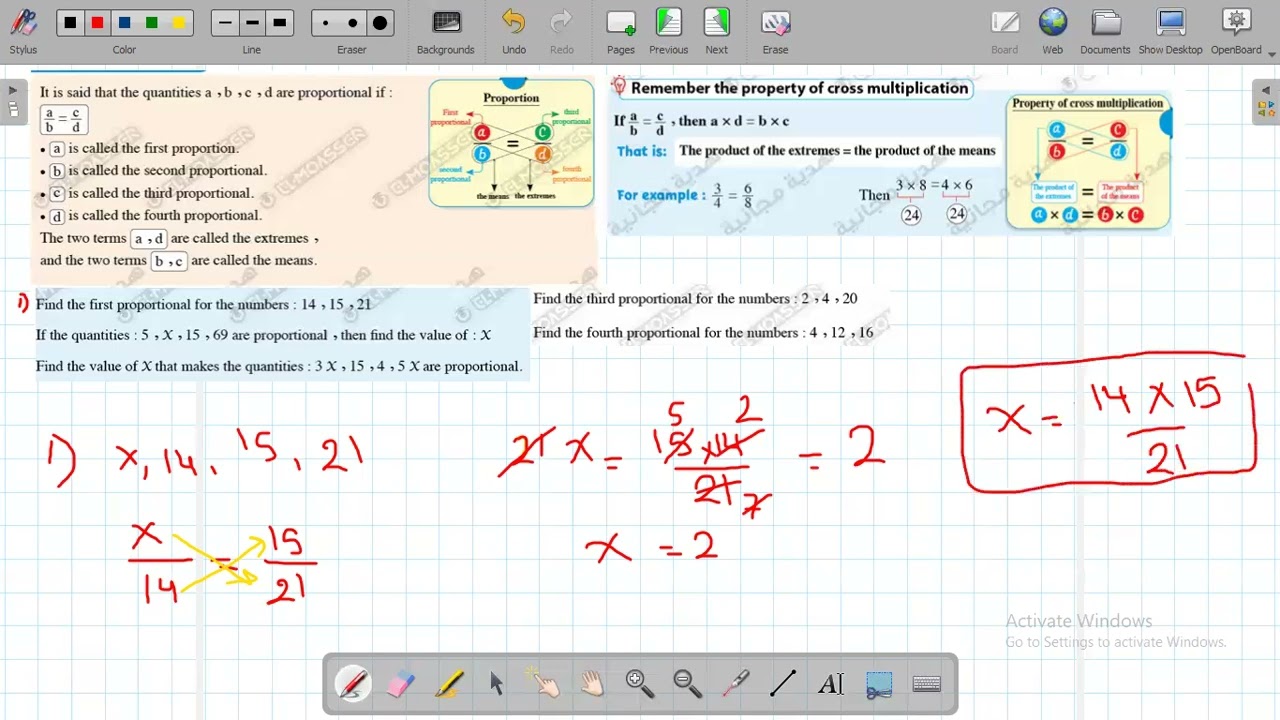Undo the last stroke
The image size is (1280, 720).
point(514,31)
